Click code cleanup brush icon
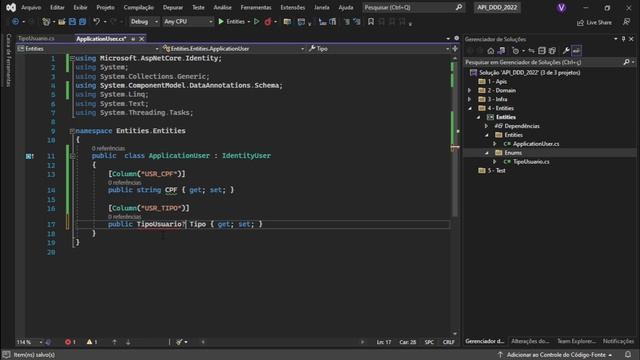The width and height of the screenshot is (640, 360). 179,342
